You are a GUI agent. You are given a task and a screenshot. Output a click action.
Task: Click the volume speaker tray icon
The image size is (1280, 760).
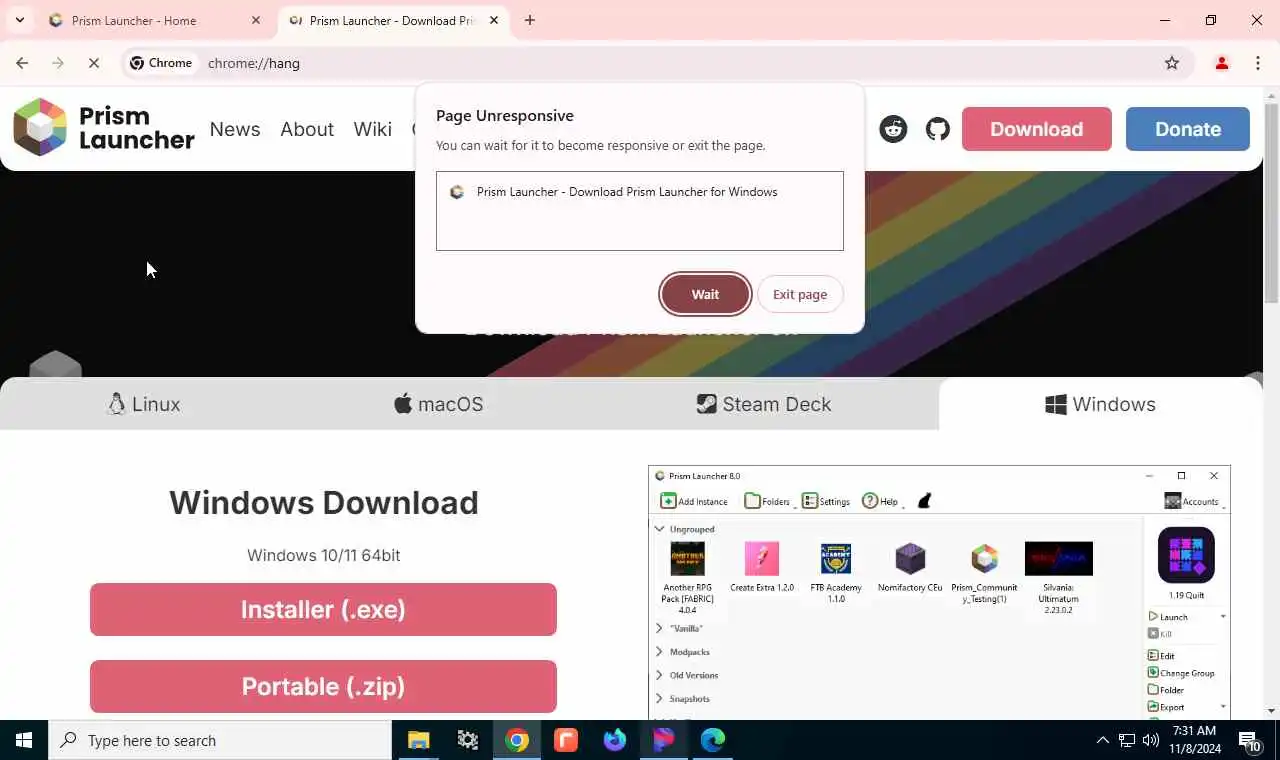(x=1150, y=740)
